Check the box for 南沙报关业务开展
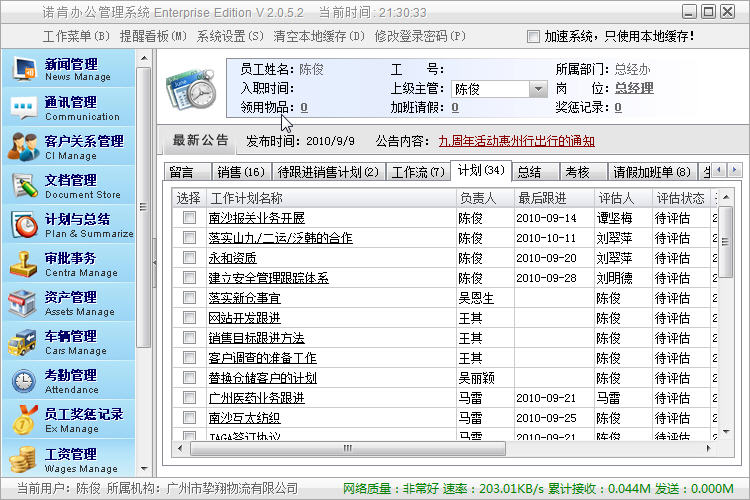 pyautogui.click(x=190, y=218)
